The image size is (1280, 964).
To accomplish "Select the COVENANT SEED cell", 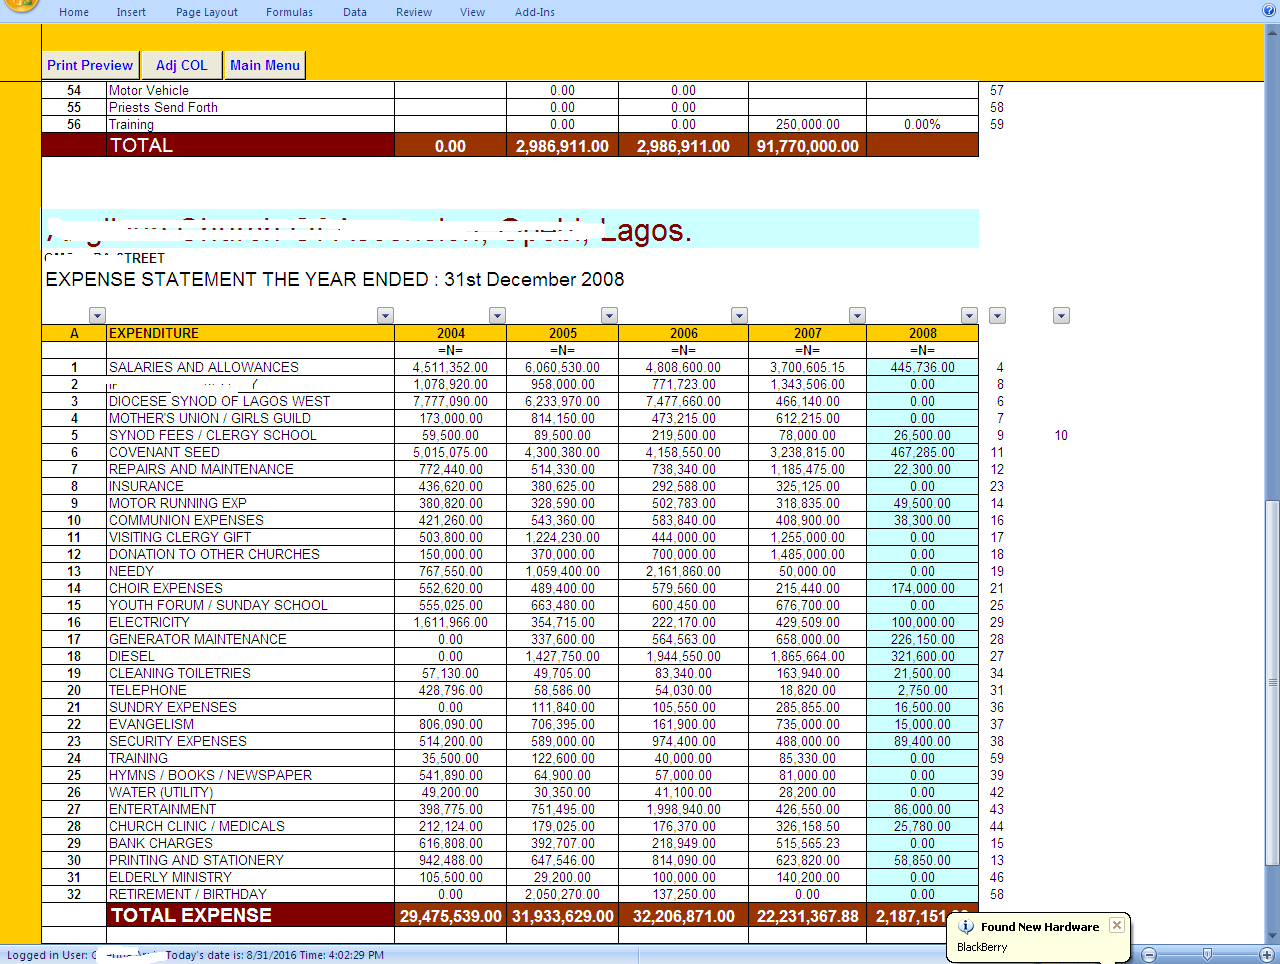I will click(x=250, y=452).
